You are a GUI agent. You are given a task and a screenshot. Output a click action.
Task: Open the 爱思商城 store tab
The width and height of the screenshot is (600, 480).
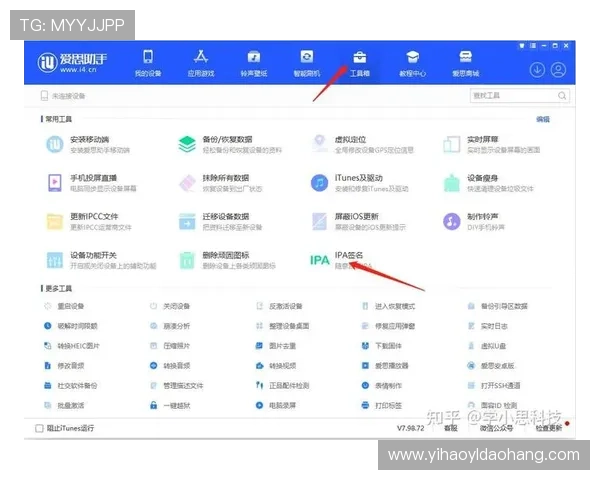(466, 63)
